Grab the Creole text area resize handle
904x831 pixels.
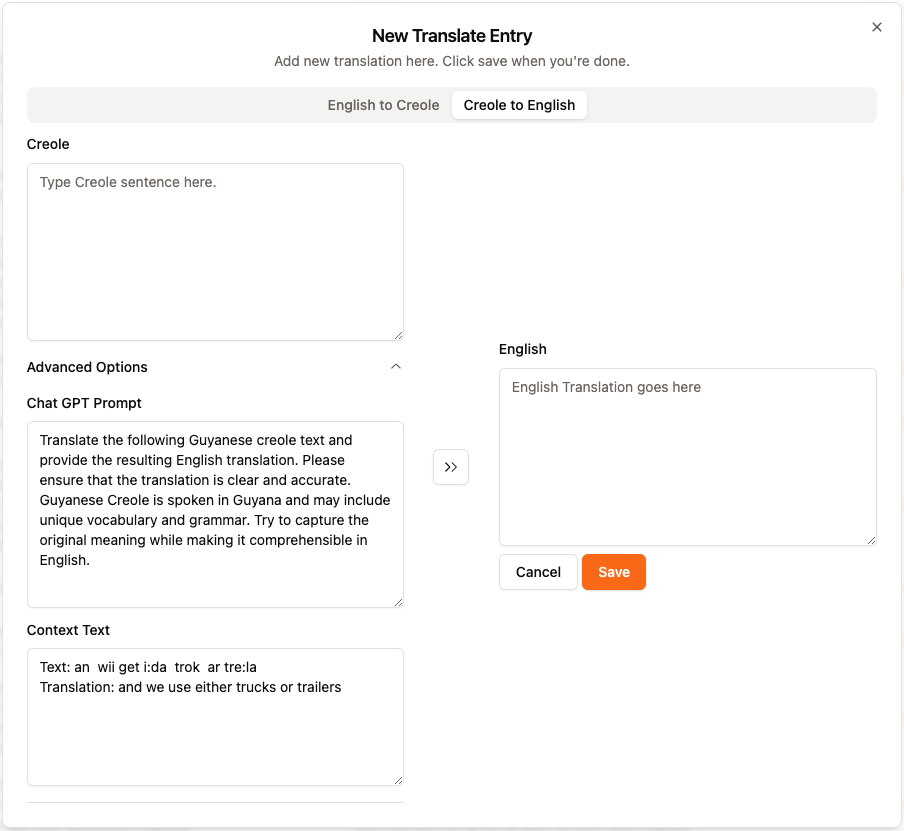coord(398,335)
